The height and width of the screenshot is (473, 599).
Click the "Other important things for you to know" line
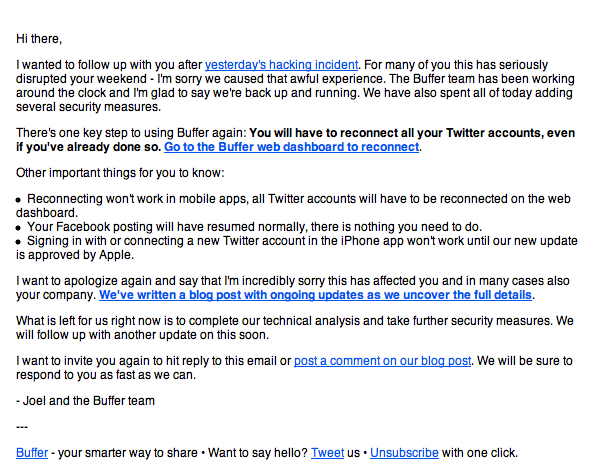[x=120, y=173]
